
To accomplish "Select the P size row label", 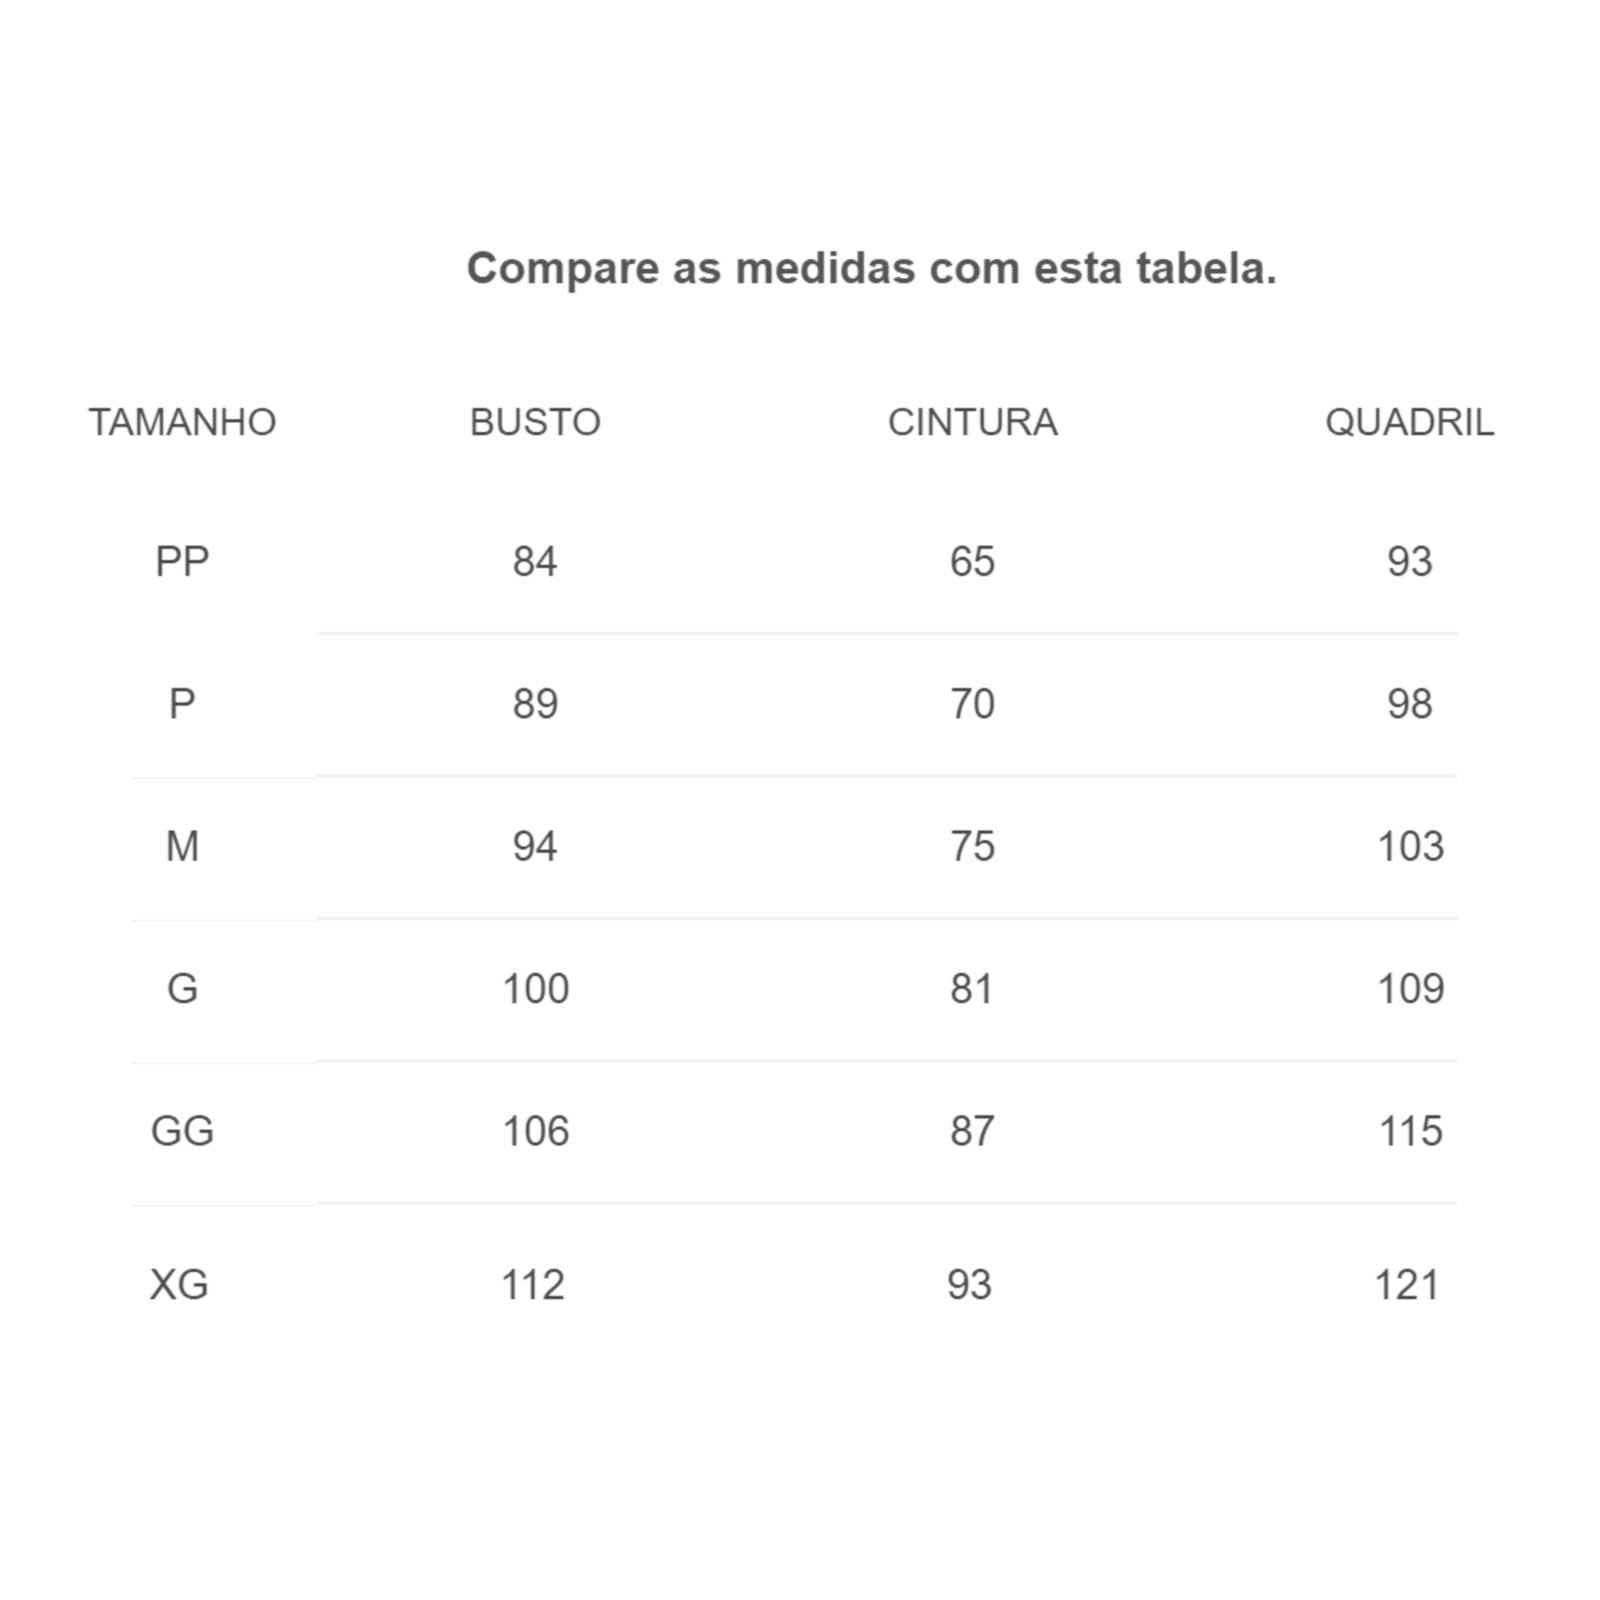I will (182, 704).
